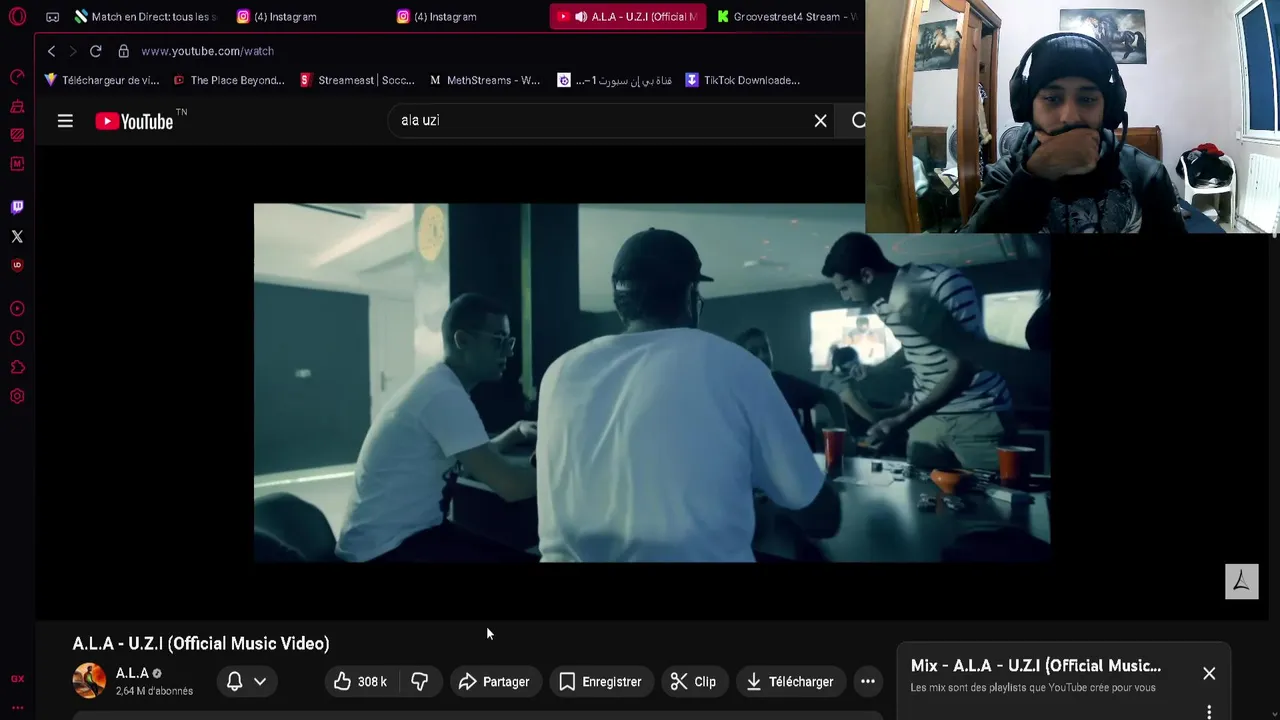This screenshot has width=1280, height=720.
Task: Click the Télécharger download button
Action: (x=791, y=681)
